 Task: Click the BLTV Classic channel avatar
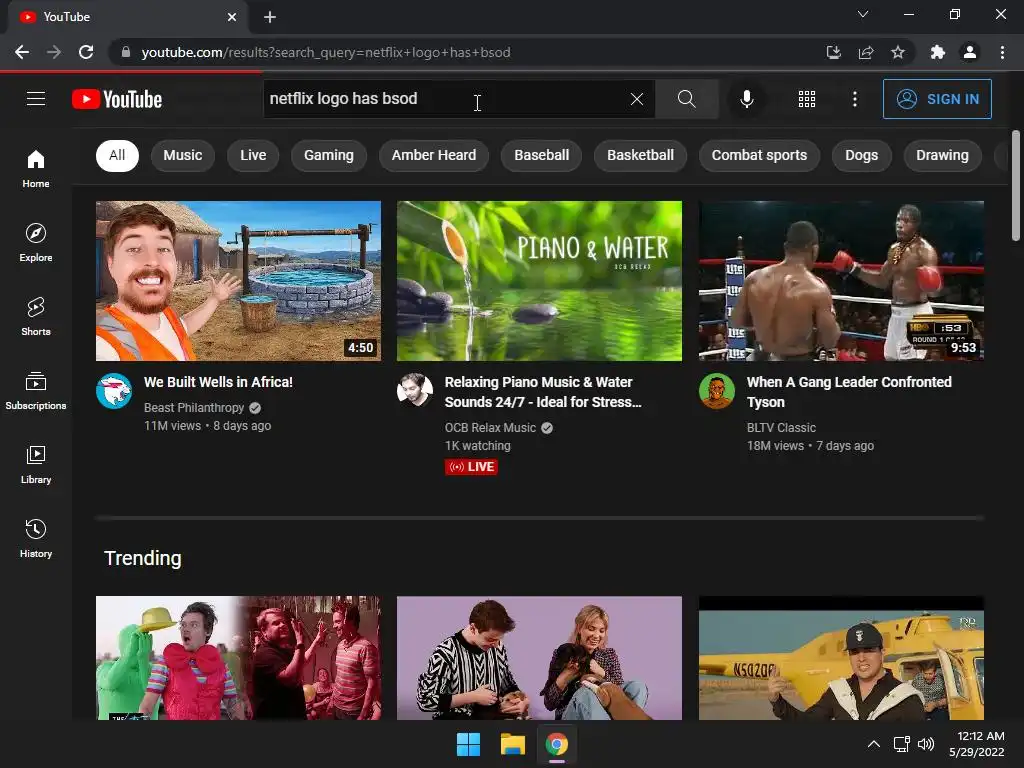tap(717, 391)
